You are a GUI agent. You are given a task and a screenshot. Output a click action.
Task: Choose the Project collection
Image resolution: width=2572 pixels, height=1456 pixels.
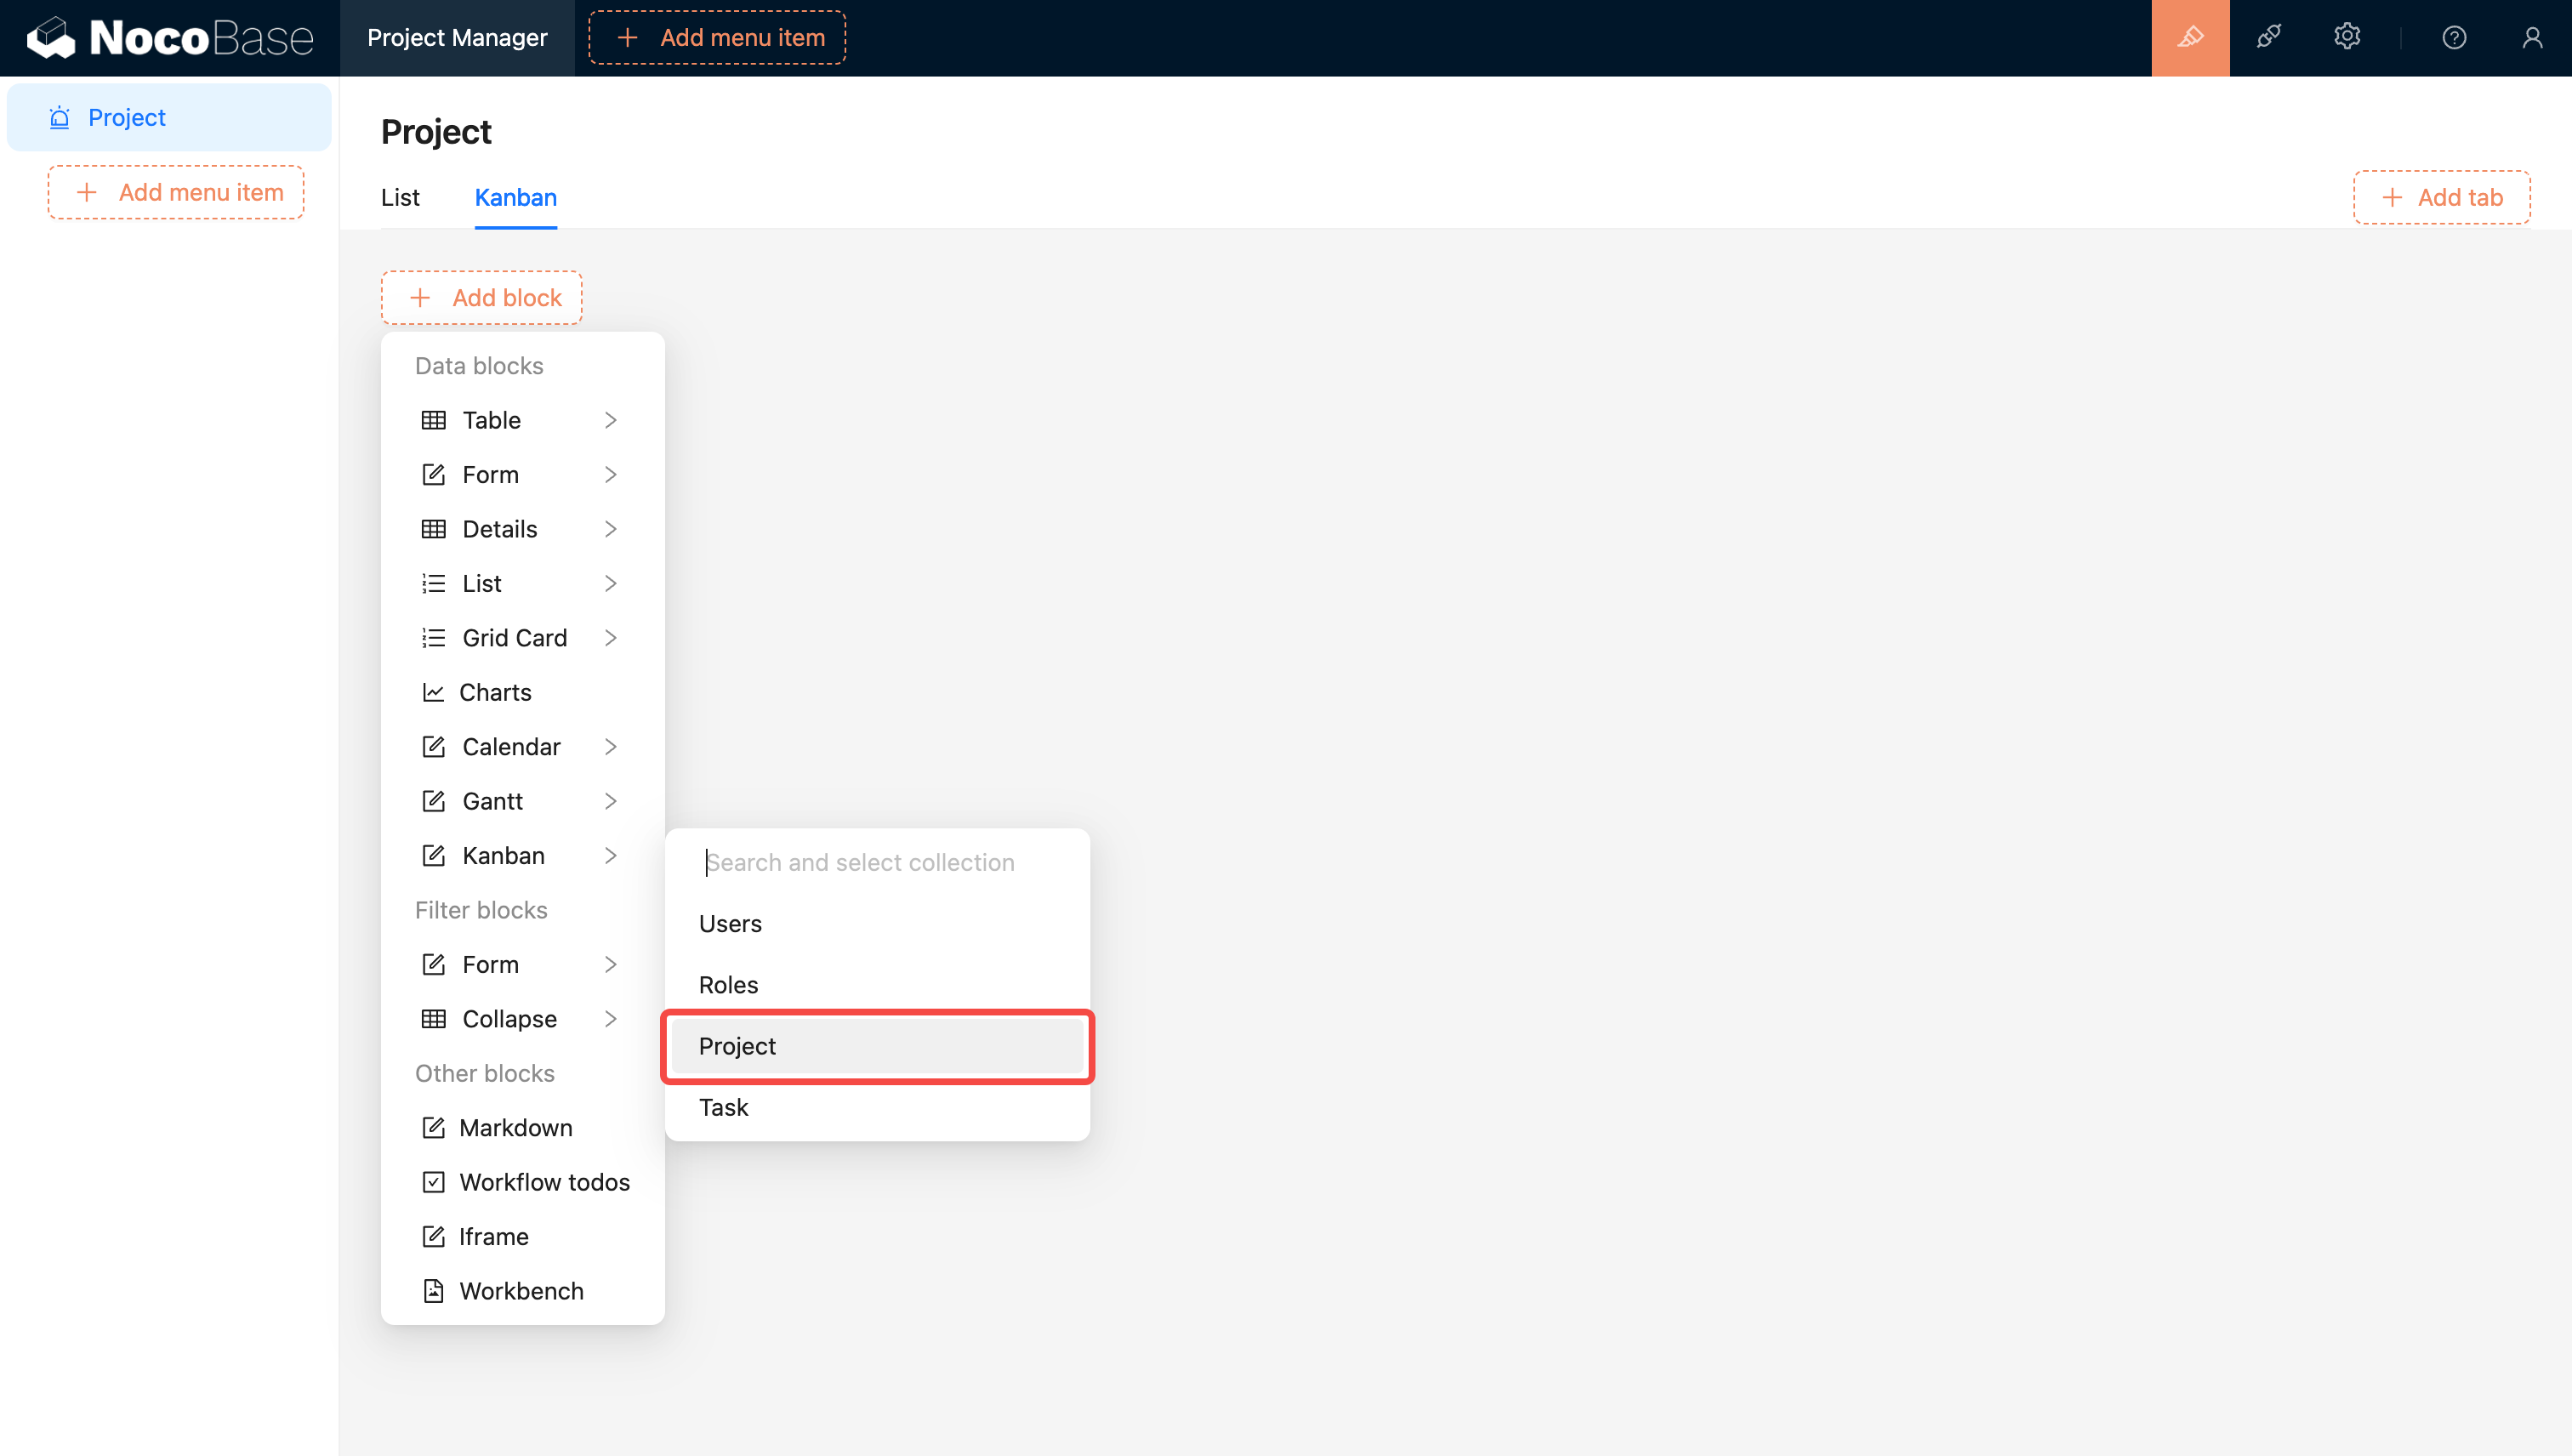[x=877, y=1046]
